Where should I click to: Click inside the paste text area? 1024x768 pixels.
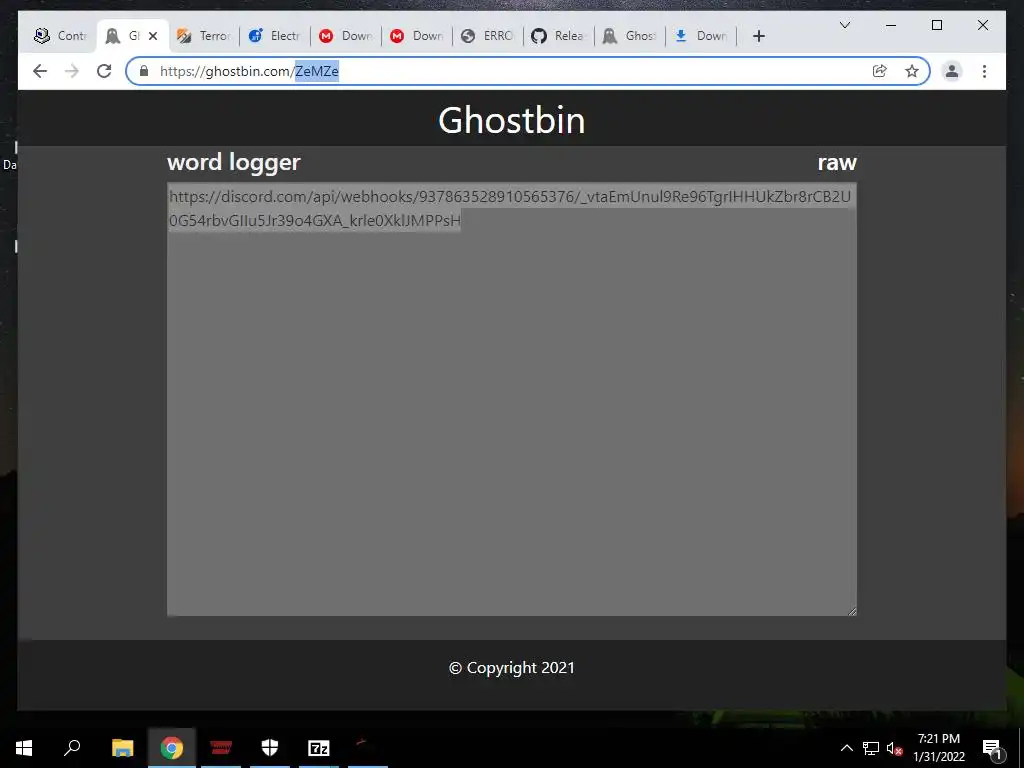coord(512,399)
